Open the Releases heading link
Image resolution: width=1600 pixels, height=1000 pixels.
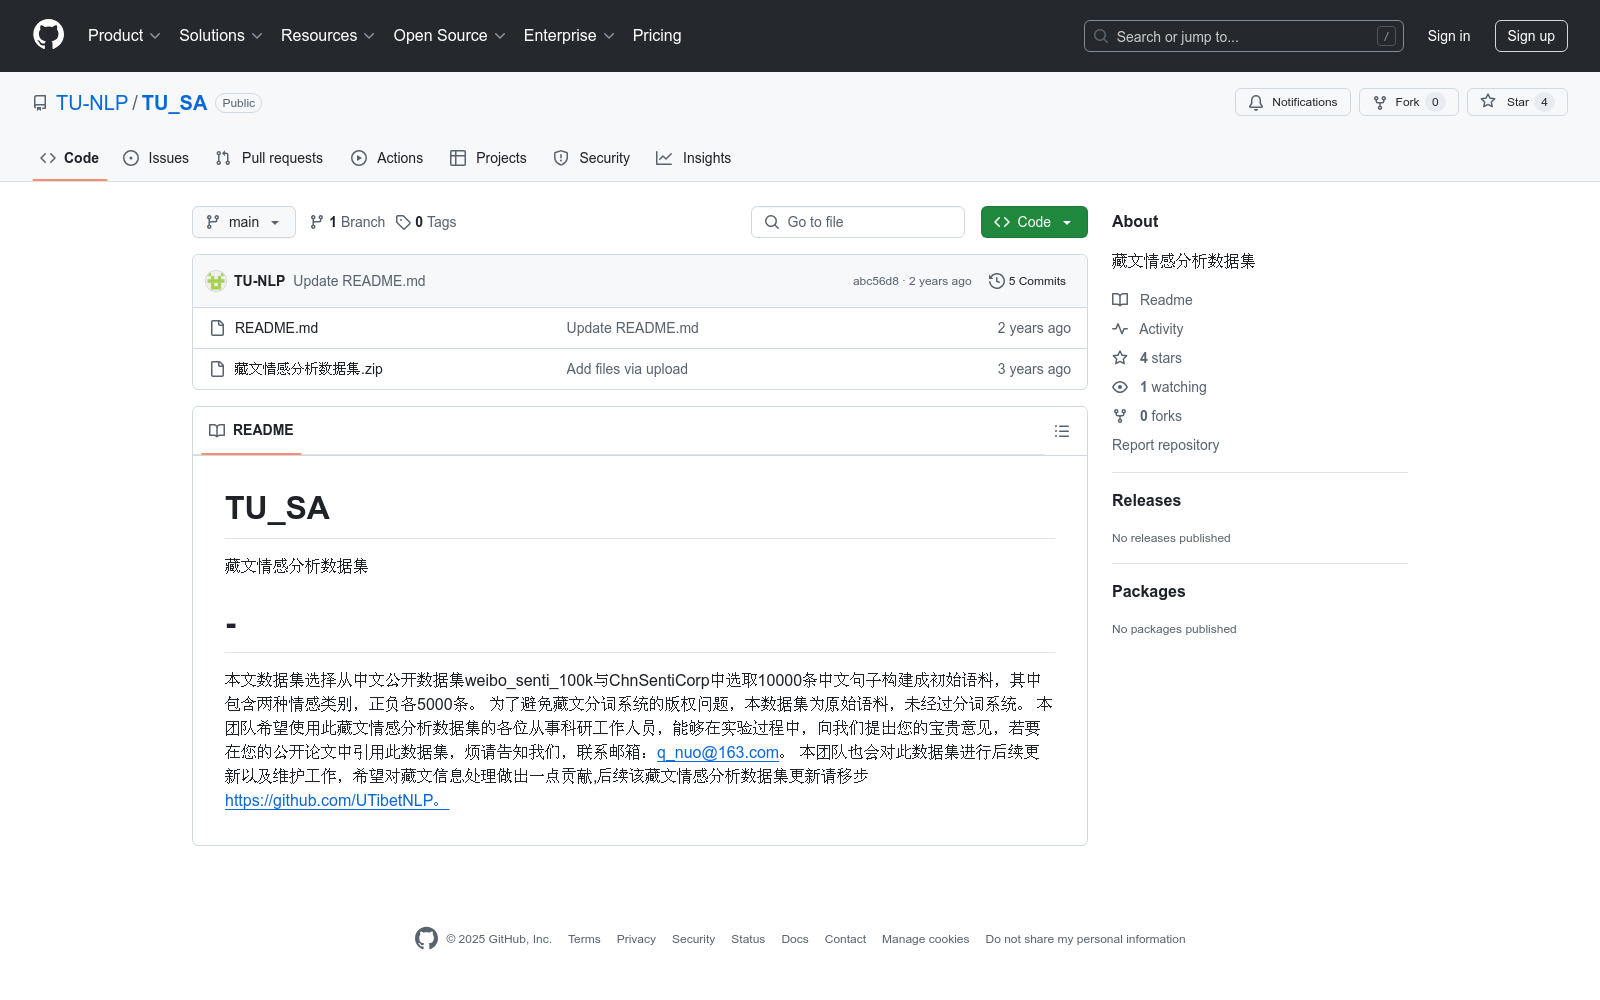point(1146,501)
